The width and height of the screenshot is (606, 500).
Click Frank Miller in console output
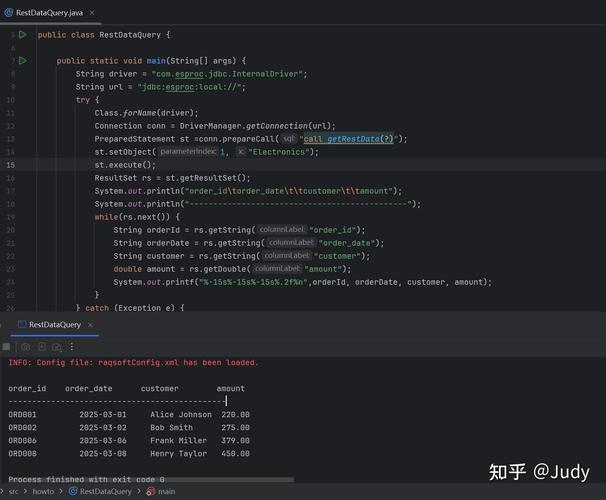pyautogui.click(x=179, y=440)
